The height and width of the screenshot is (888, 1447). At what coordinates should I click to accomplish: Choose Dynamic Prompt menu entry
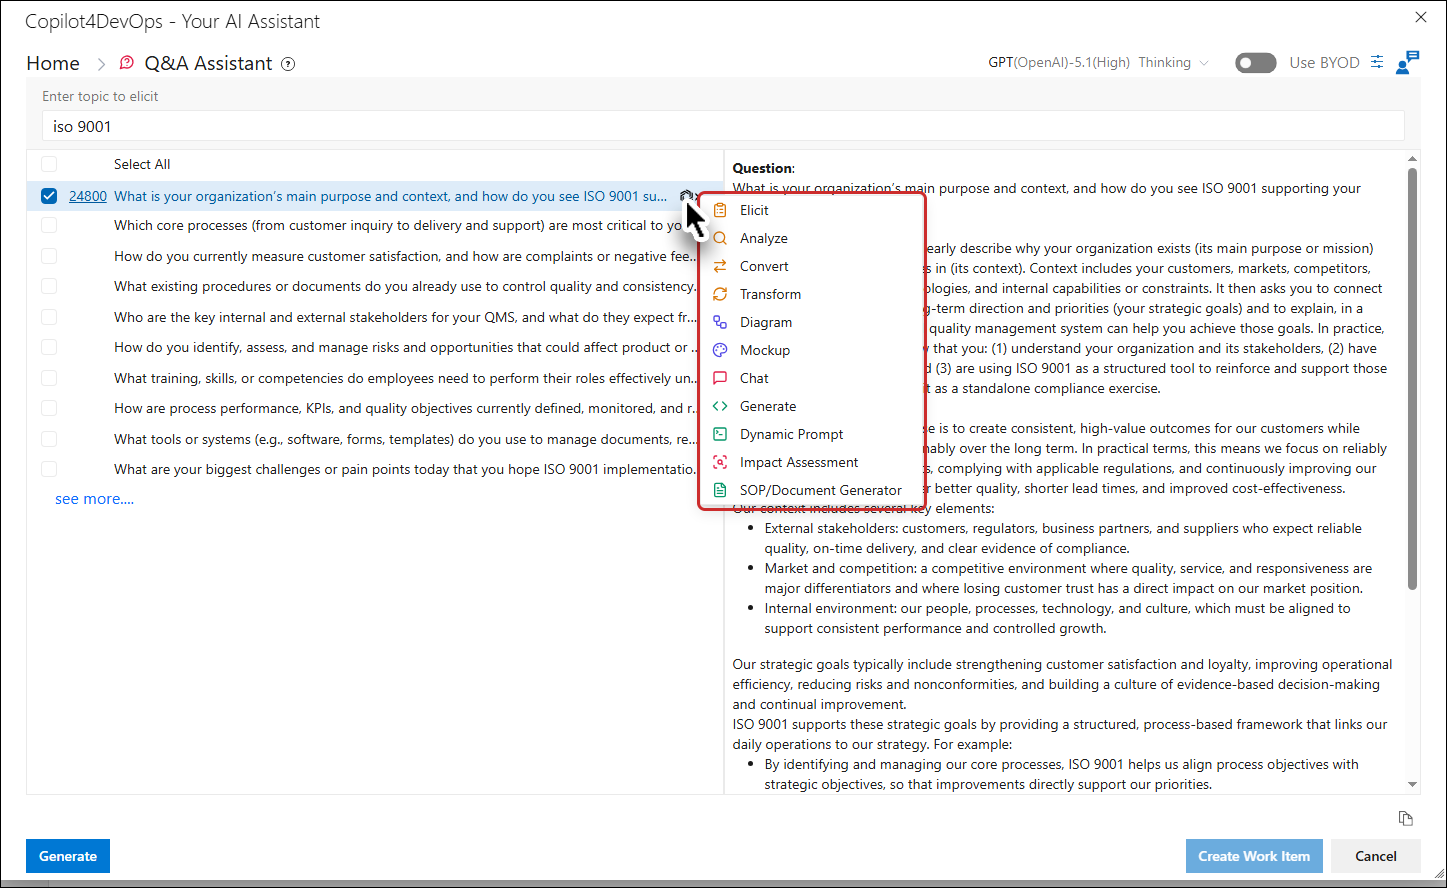[791, 434]
